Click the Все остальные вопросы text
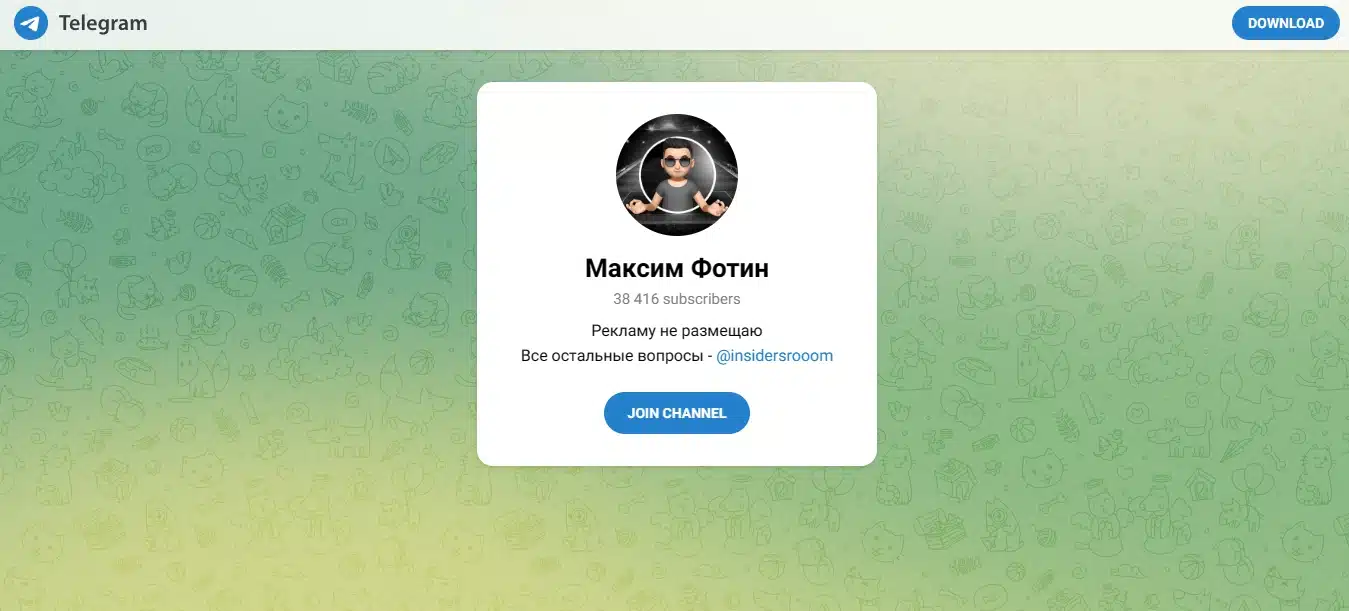 pyautogui.click(x=611, y=356)
